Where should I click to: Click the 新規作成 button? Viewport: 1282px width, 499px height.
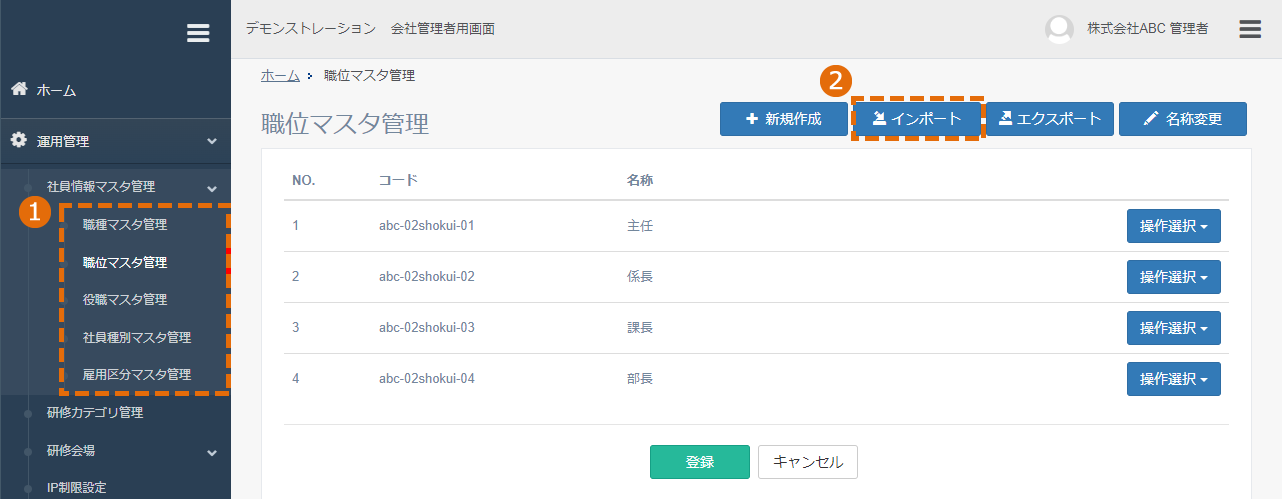pyautogui.click(x=784, y=119)
